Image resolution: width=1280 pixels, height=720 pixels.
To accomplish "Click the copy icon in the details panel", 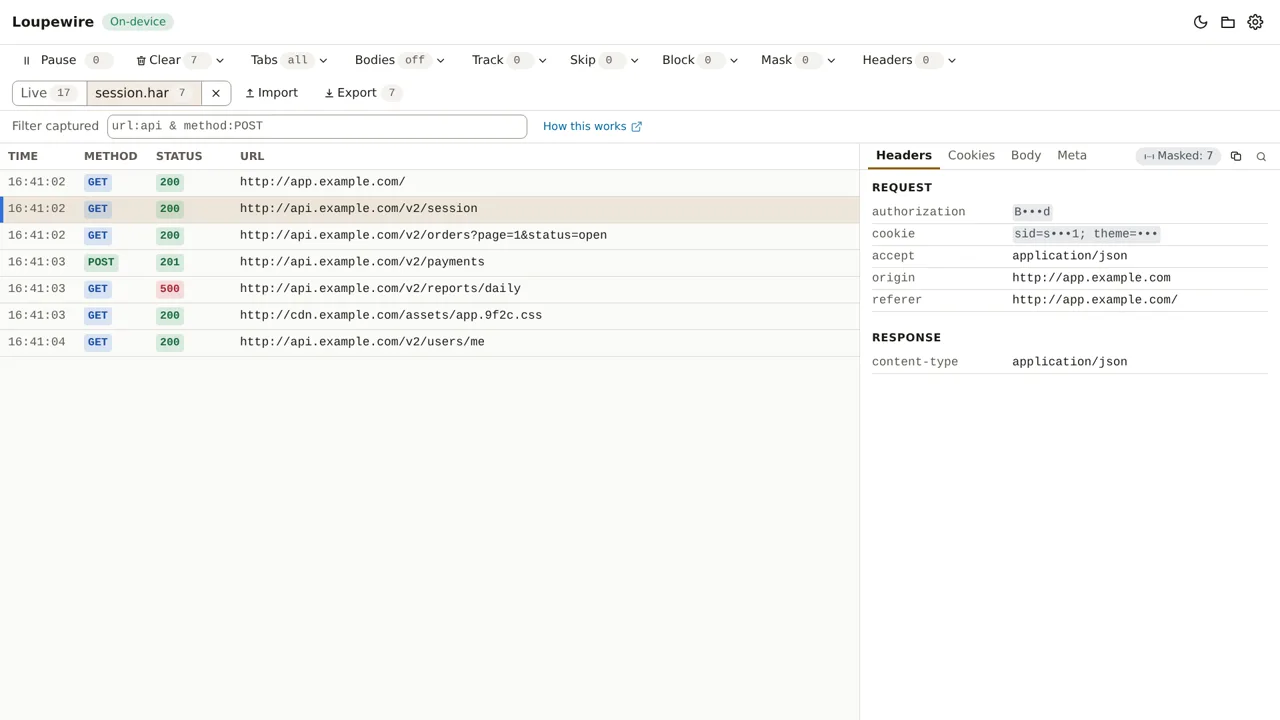I will click(x=1236, y=156).
